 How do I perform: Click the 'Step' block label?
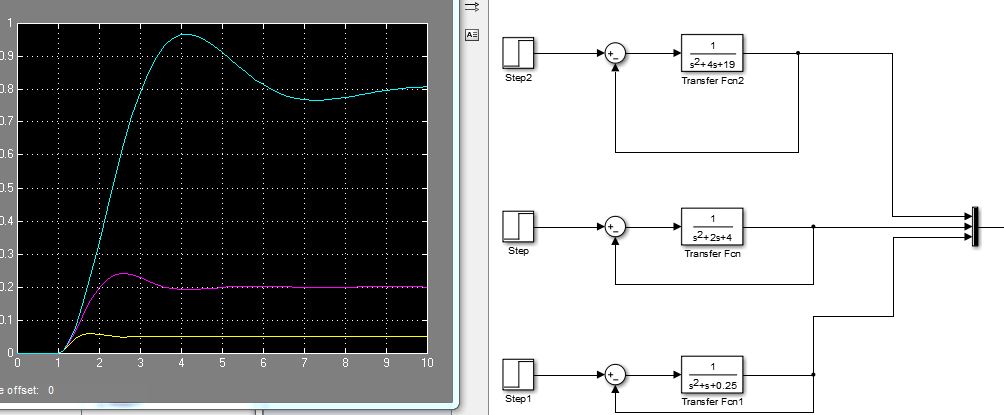[518, 251]
